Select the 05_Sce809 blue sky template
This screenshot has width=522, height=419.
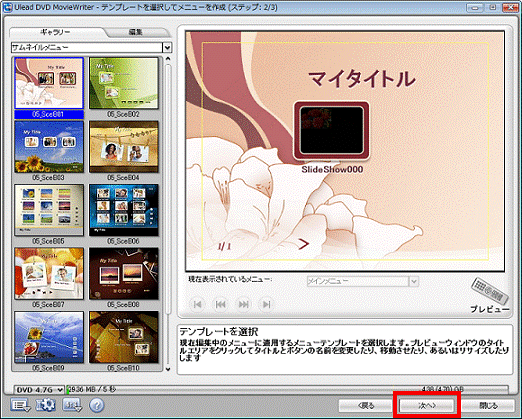click(x=49, y=337)
